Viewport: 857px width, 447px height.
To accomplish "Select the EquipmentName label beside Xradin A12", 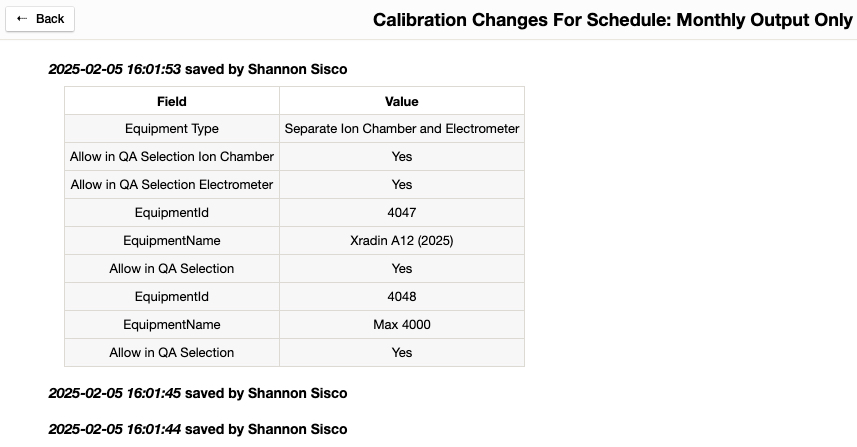I will tap(172, 241).
